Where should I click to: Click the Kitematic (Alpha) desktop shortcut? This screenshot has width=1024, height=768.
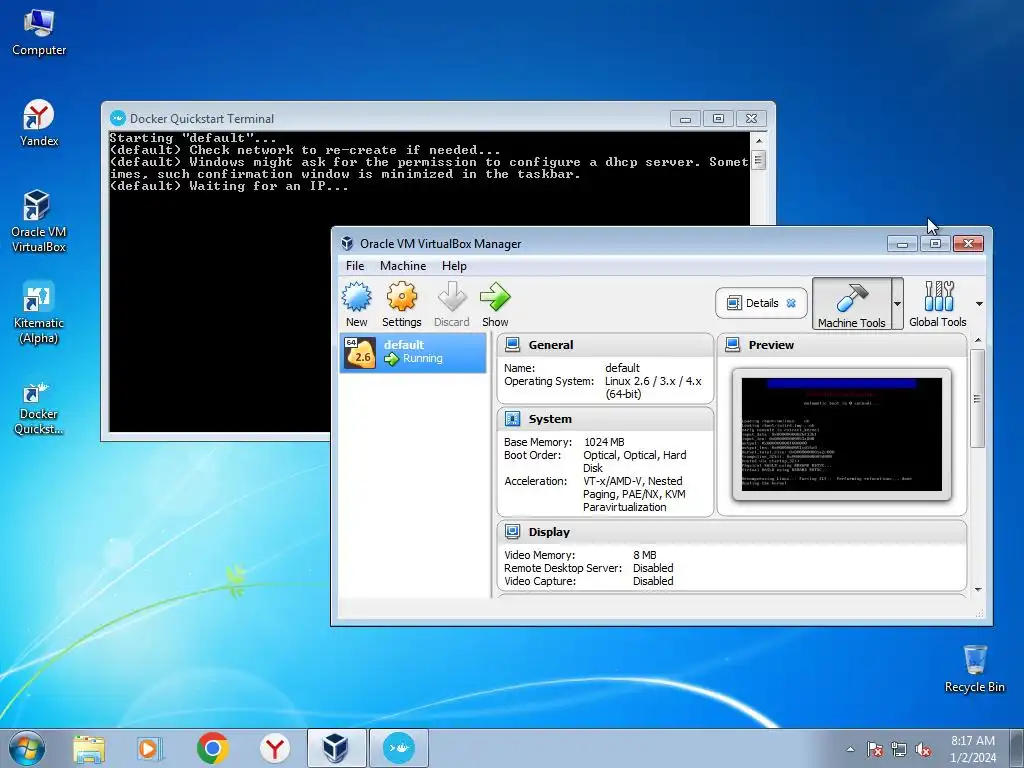click(39, 312)
